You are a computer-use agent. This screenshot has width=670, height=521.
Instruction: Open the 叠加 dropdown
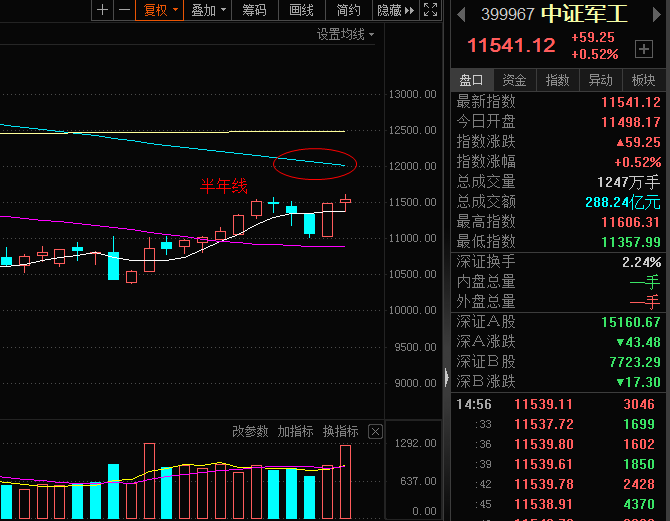pyautogui.click(x=208, y=10)
